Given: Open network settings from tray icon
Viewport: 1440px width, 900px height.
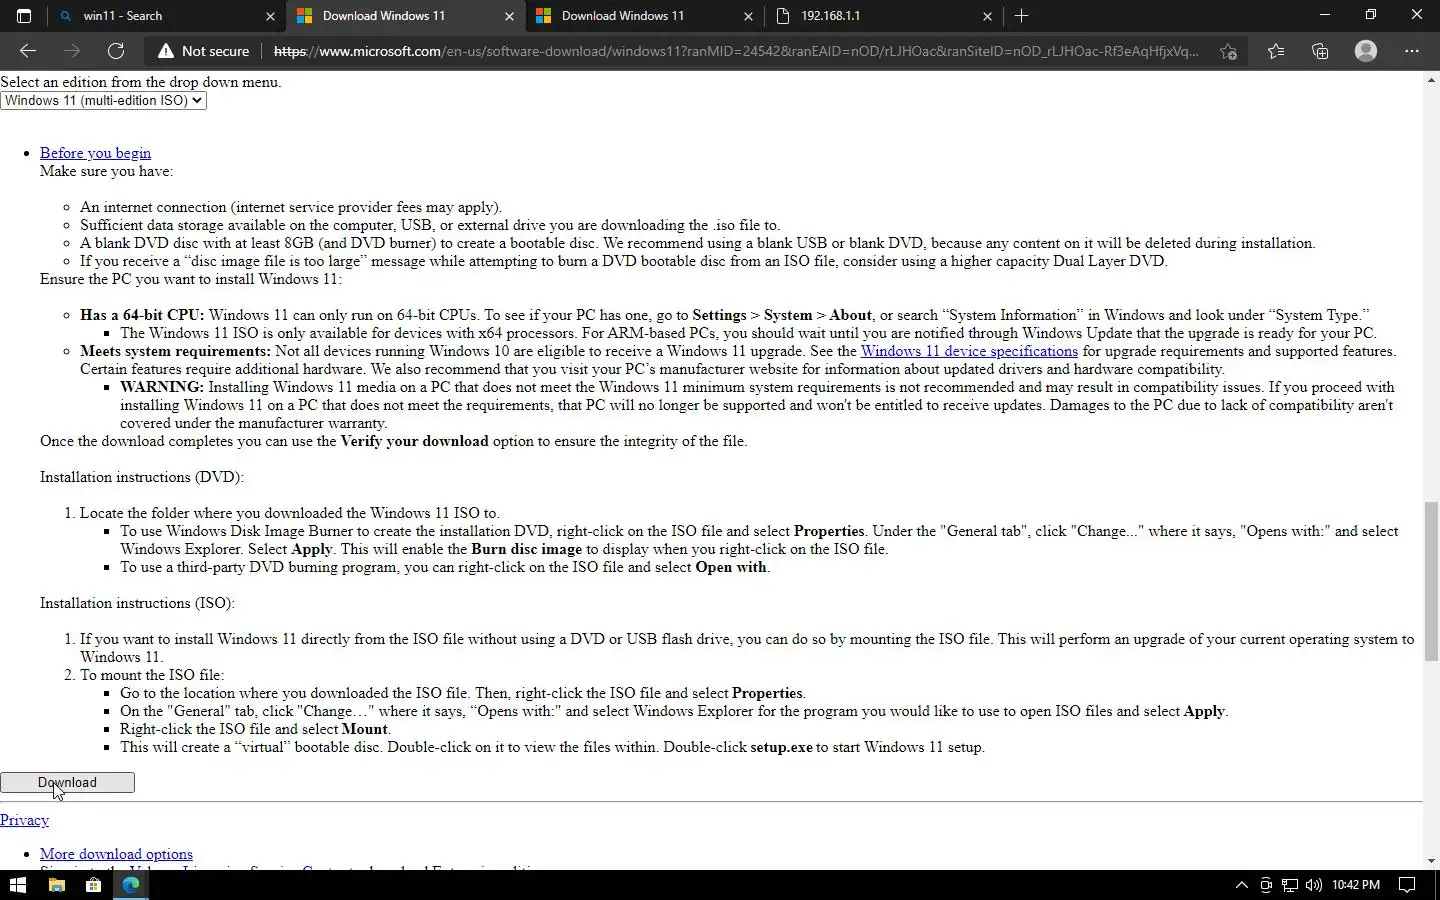Looking at the screenshot, I should (1290, 885).
